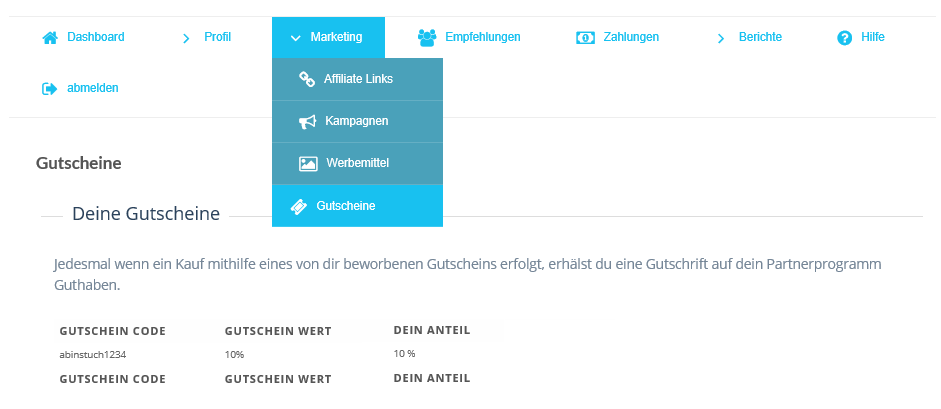
Task: Click the Hilfe question mark icon
Action: (x=844, y=38)
